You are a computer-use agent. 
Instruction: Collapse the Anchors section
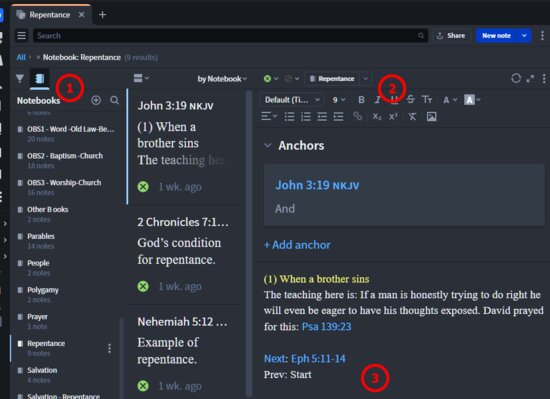pos(268,145)
